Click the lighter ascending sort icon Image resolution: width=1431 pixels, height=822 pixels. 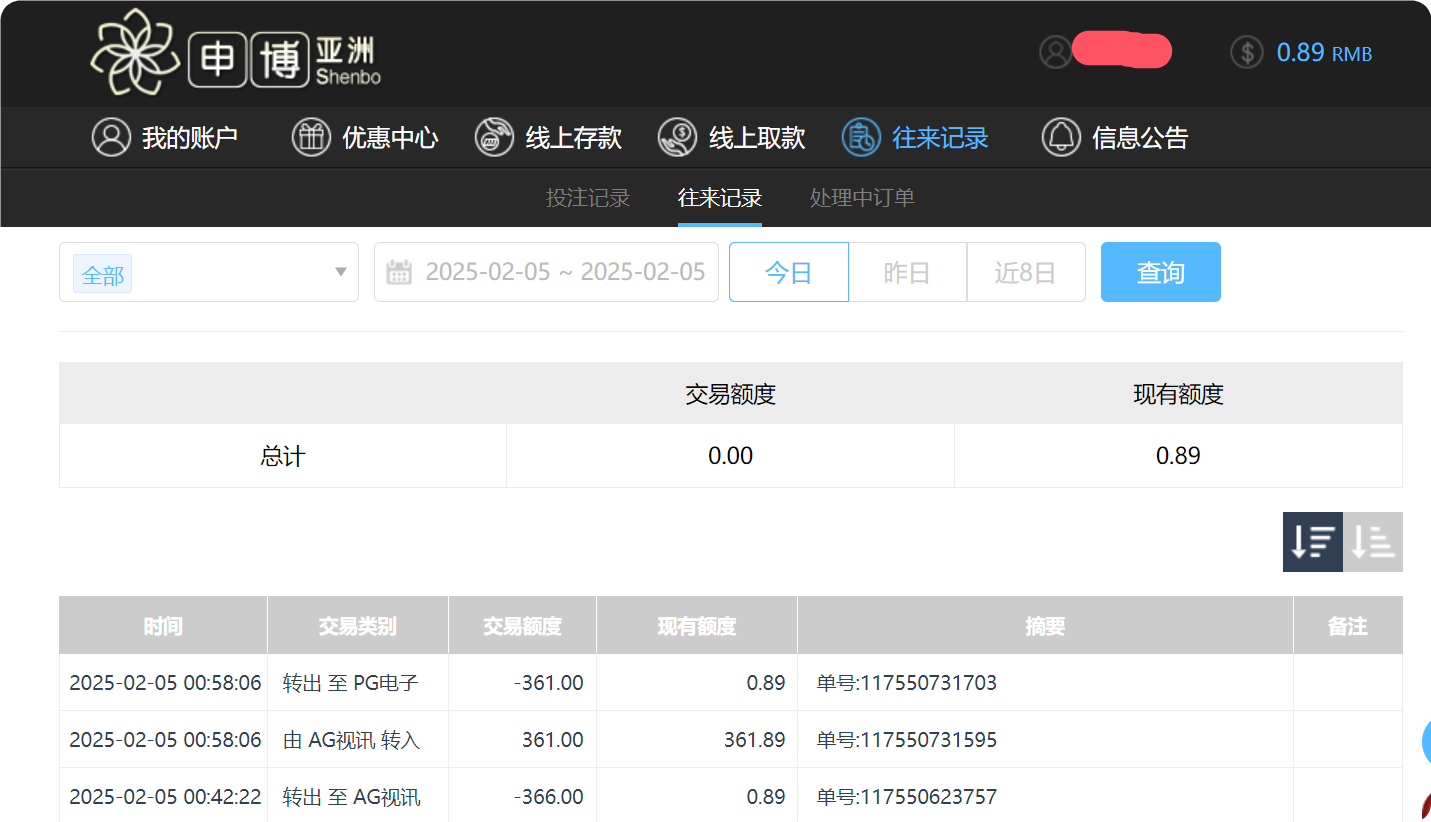[1372, 541]
